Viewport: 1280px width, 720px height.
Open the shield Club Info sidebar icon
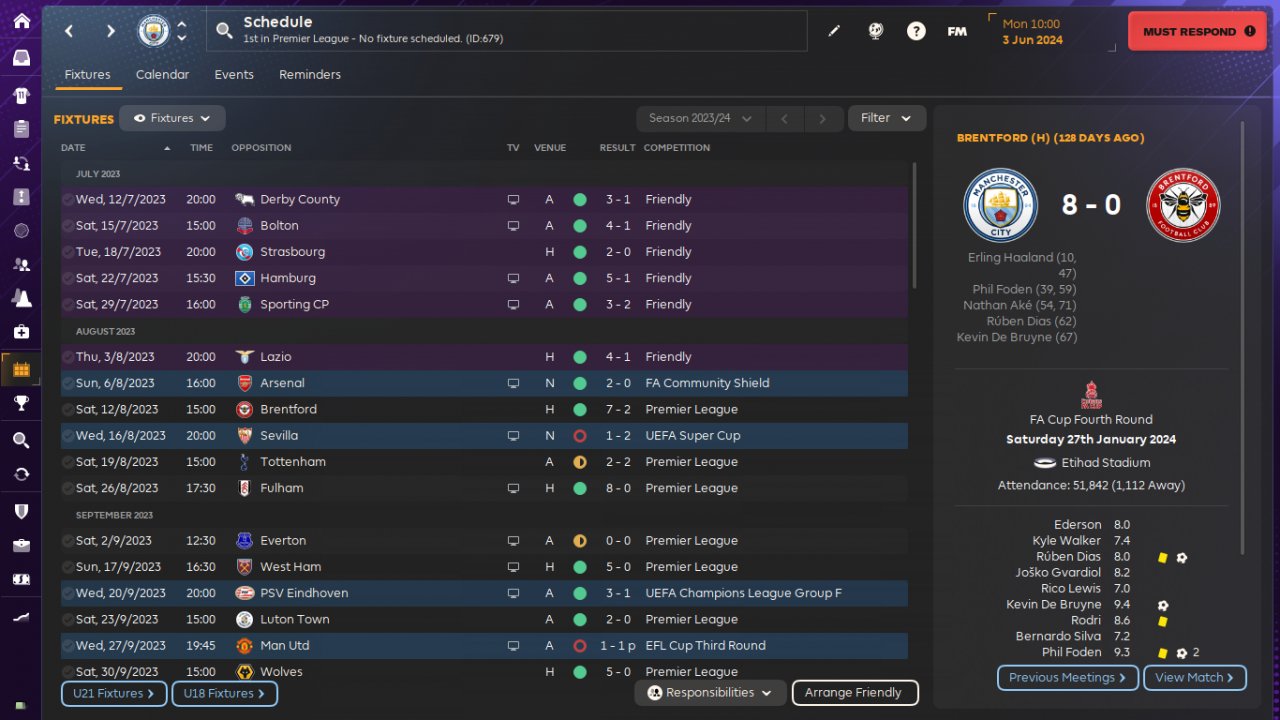pos(21,511)
